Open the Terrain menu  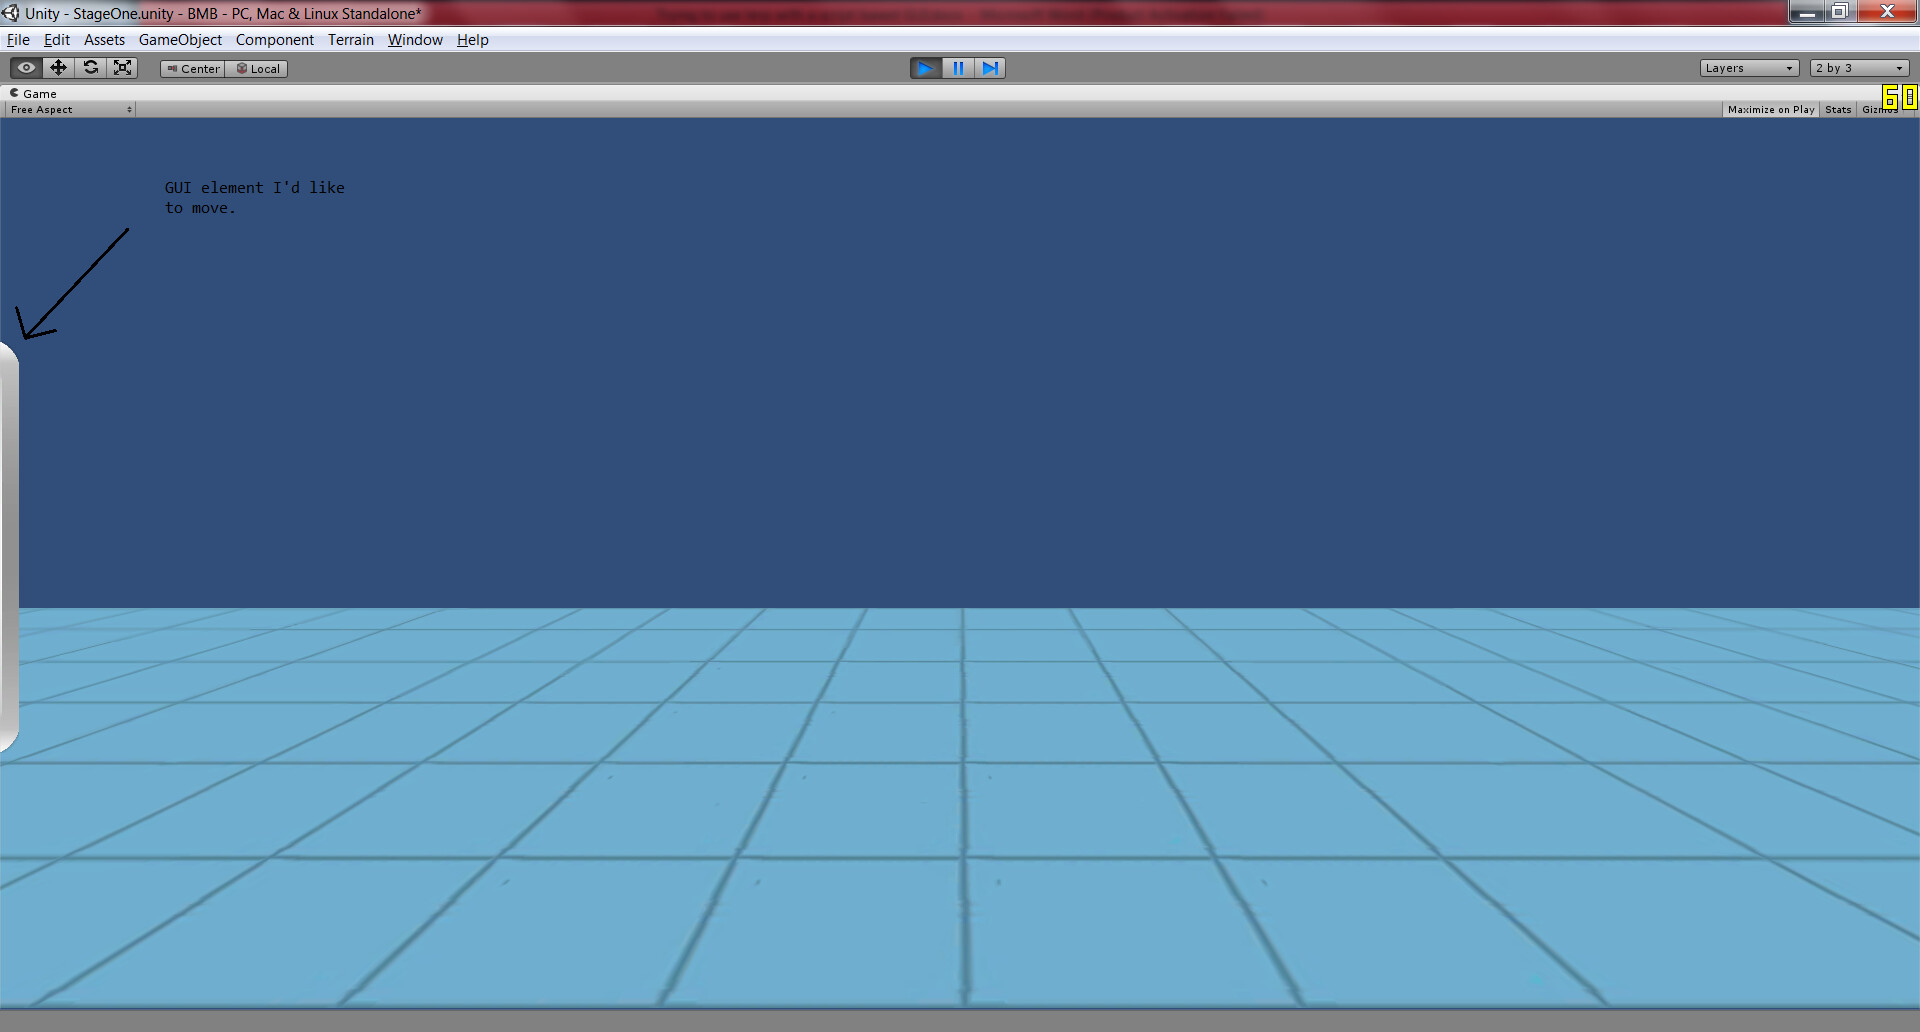click(350, 40)
